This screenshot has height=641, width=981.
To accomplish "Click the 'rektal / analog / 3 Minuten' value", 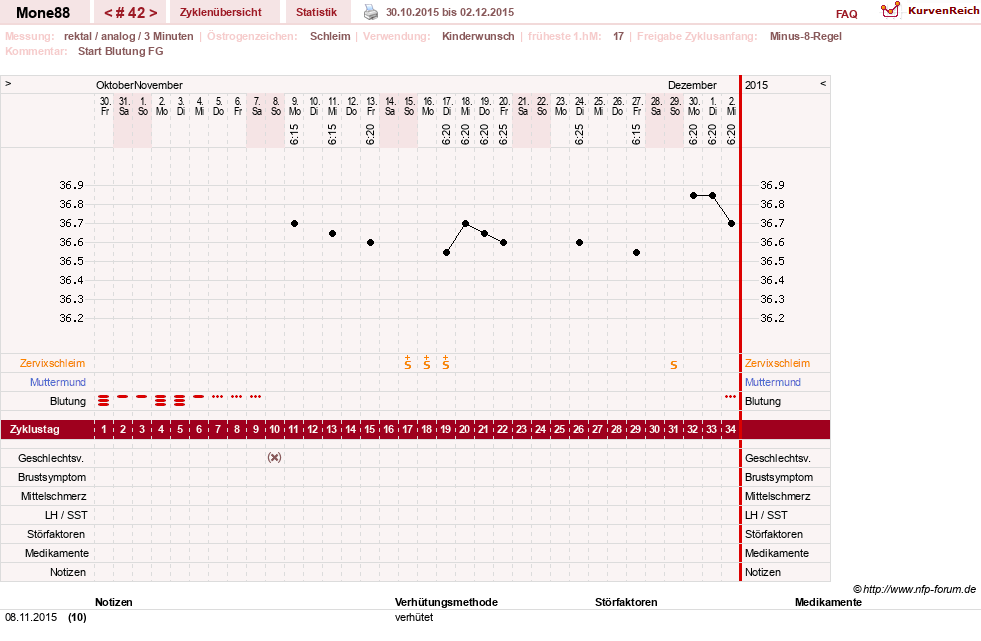I will (x=128, y=36).
